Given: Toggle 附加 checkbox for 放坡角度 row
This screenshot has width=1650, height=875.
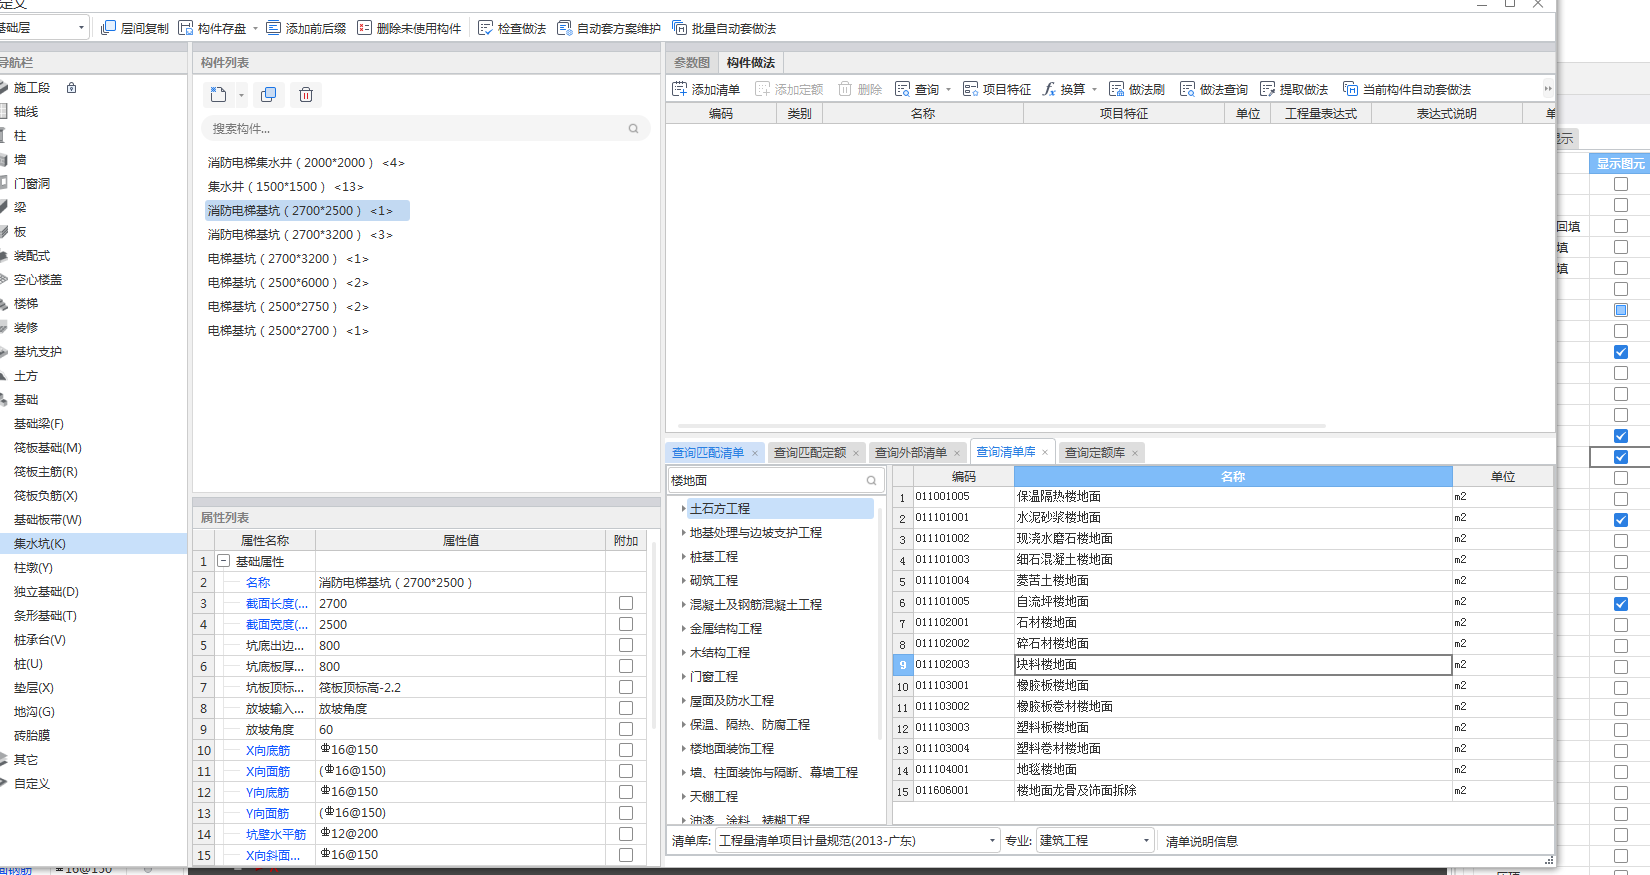Looking at the screenshot, I should tap(626, 729).
